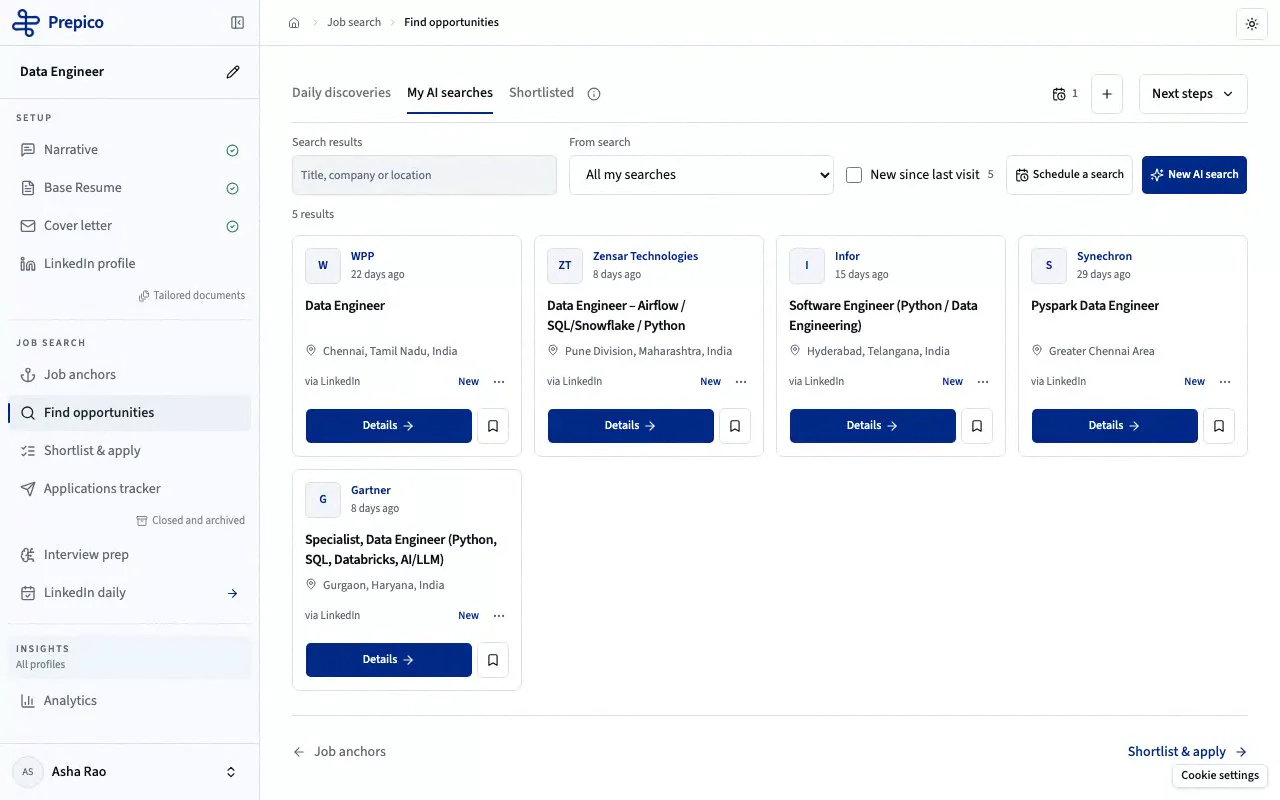The height and width of the screenshot is (800, 1280).
Task: Tick the New since last visit checkbox
Action: (x=854, y=175)
